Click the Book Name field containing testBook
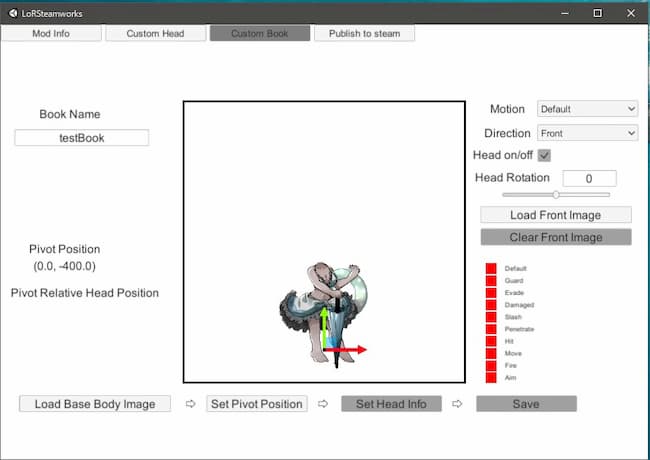This screenshot has height=460, width=650. 82,138
